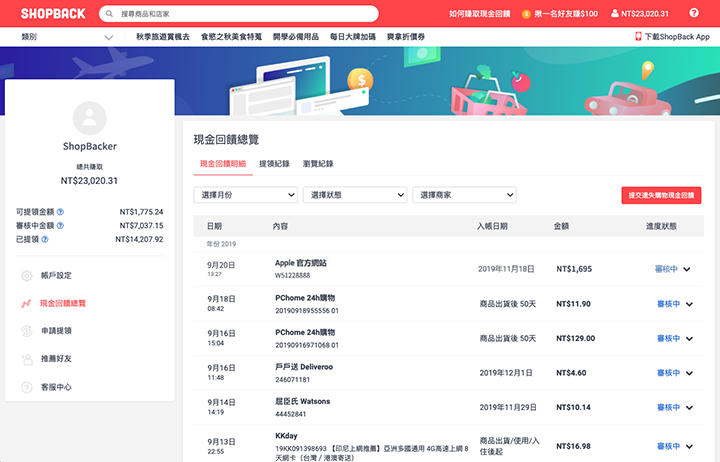Open 客服中心 in sidebar

click(56, 387)
